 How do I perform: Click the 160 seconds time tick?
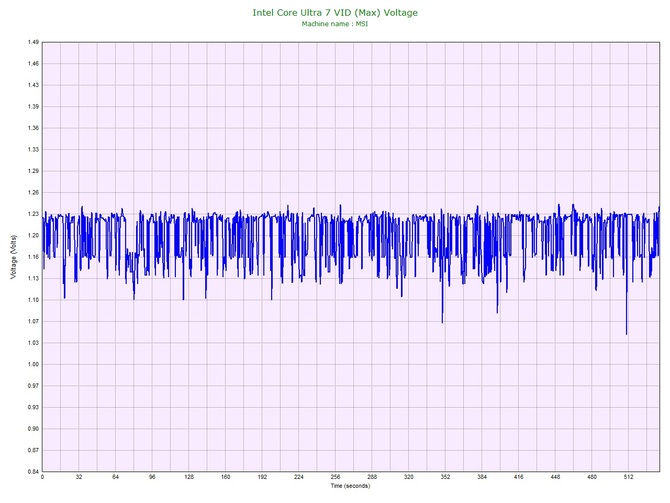[226, 477]
